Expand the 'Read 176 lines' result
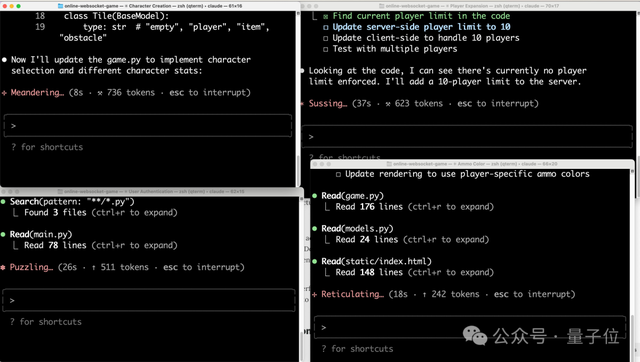The image size is (640, 362). 414,207
